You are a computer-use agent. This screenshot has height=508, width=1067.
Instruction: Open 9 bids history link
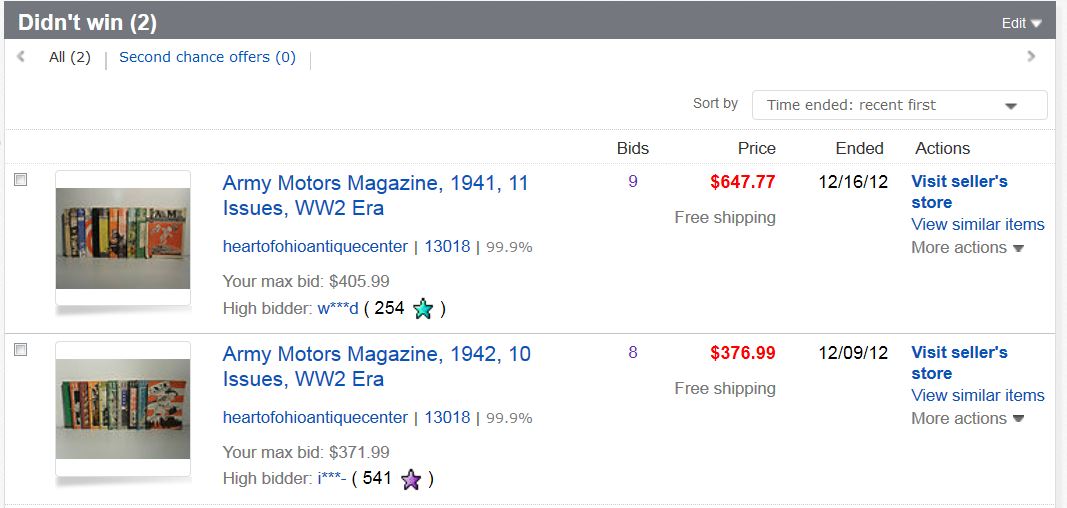point(632,182)
